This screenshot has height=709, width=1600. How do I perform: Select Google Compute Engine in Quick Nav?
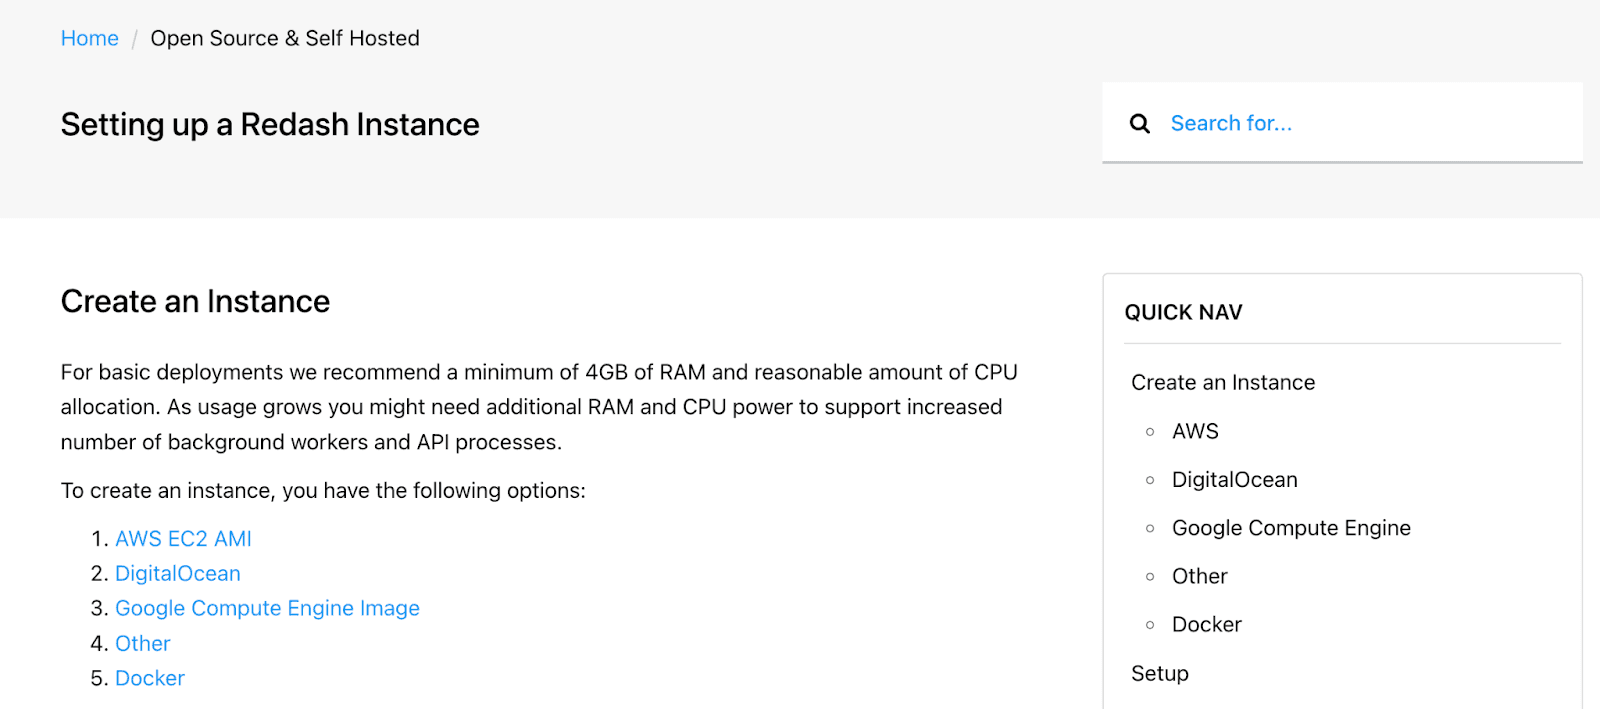[1291, 528]
